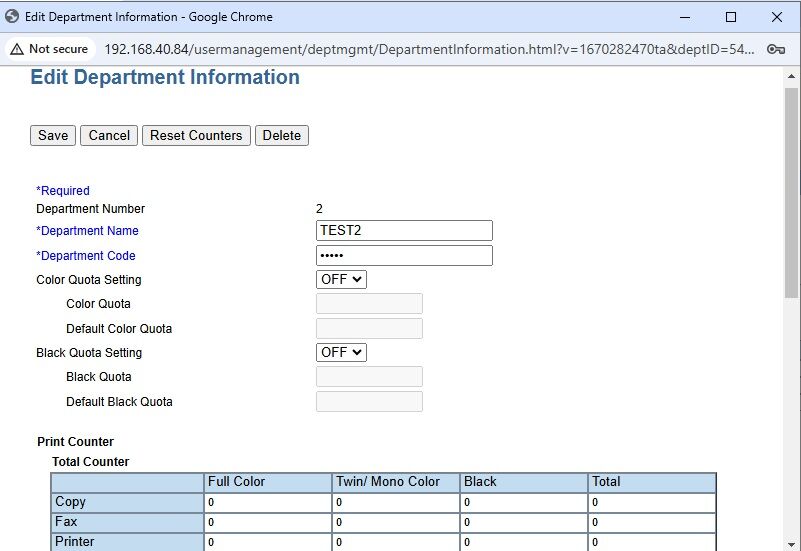Viewport: 801px width, 551px height.
Task: Click the Printer Total counter field
Action: [x=652, y=542]
